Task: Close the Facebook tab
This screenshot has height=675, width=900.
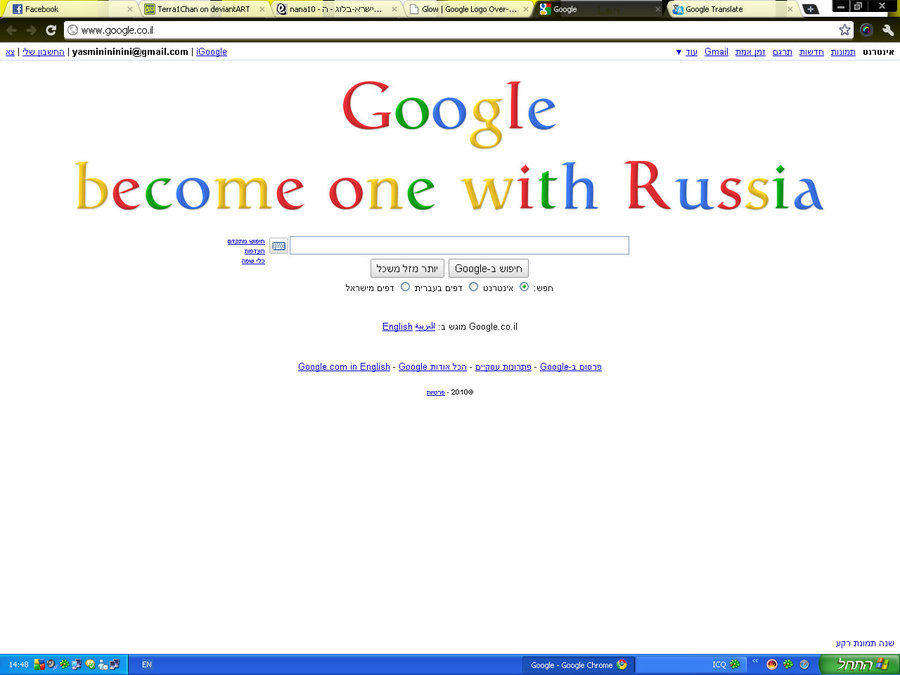Action: 129,9
